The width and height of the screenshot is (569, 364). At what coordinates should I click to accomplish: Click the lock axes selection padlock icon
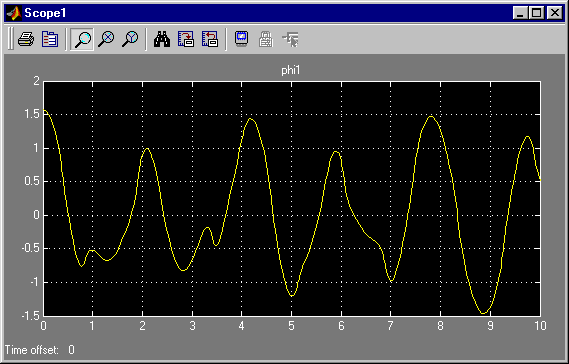coord(266,39)
